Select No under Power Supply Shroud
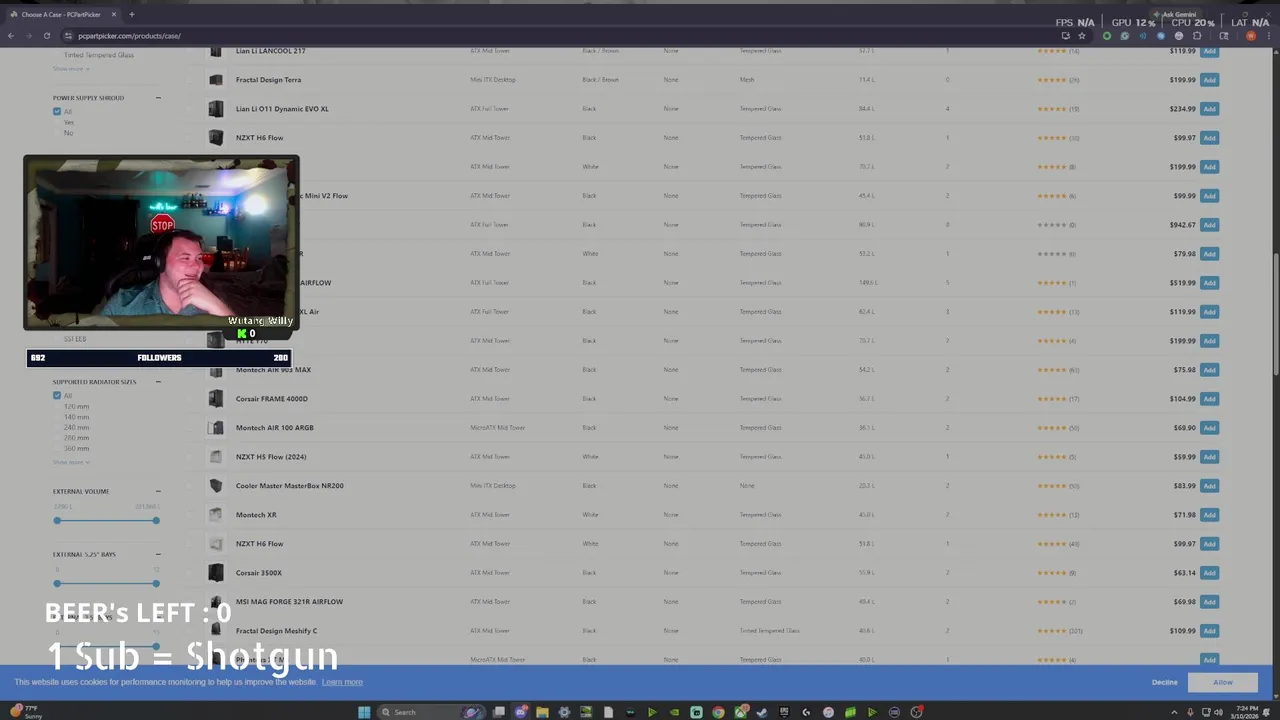Screen dimensions: 1280x720 click(68, 133)
